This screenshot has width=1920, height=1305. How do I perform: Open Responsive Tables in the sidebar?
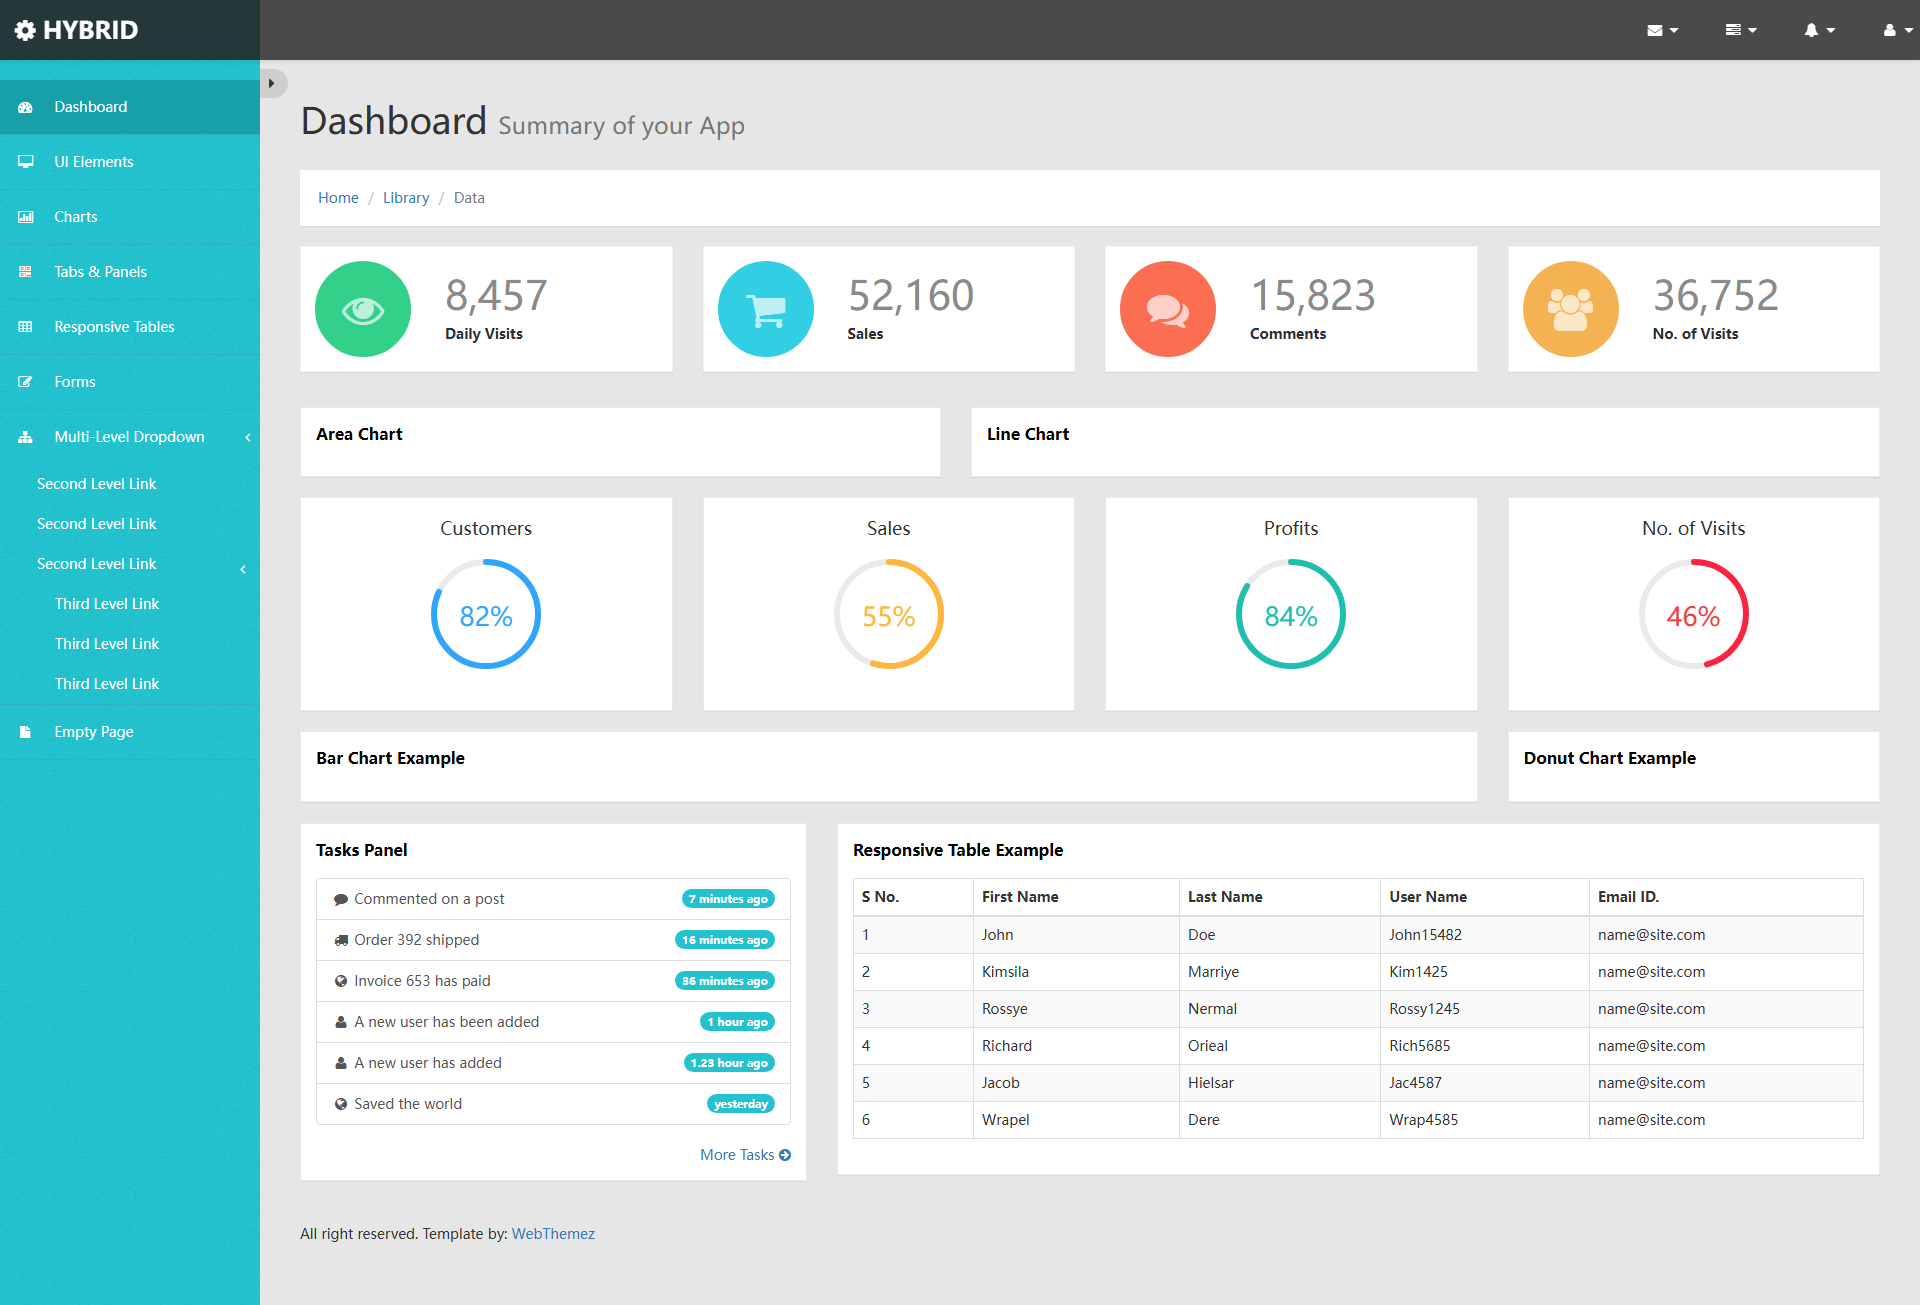(130, 327)
